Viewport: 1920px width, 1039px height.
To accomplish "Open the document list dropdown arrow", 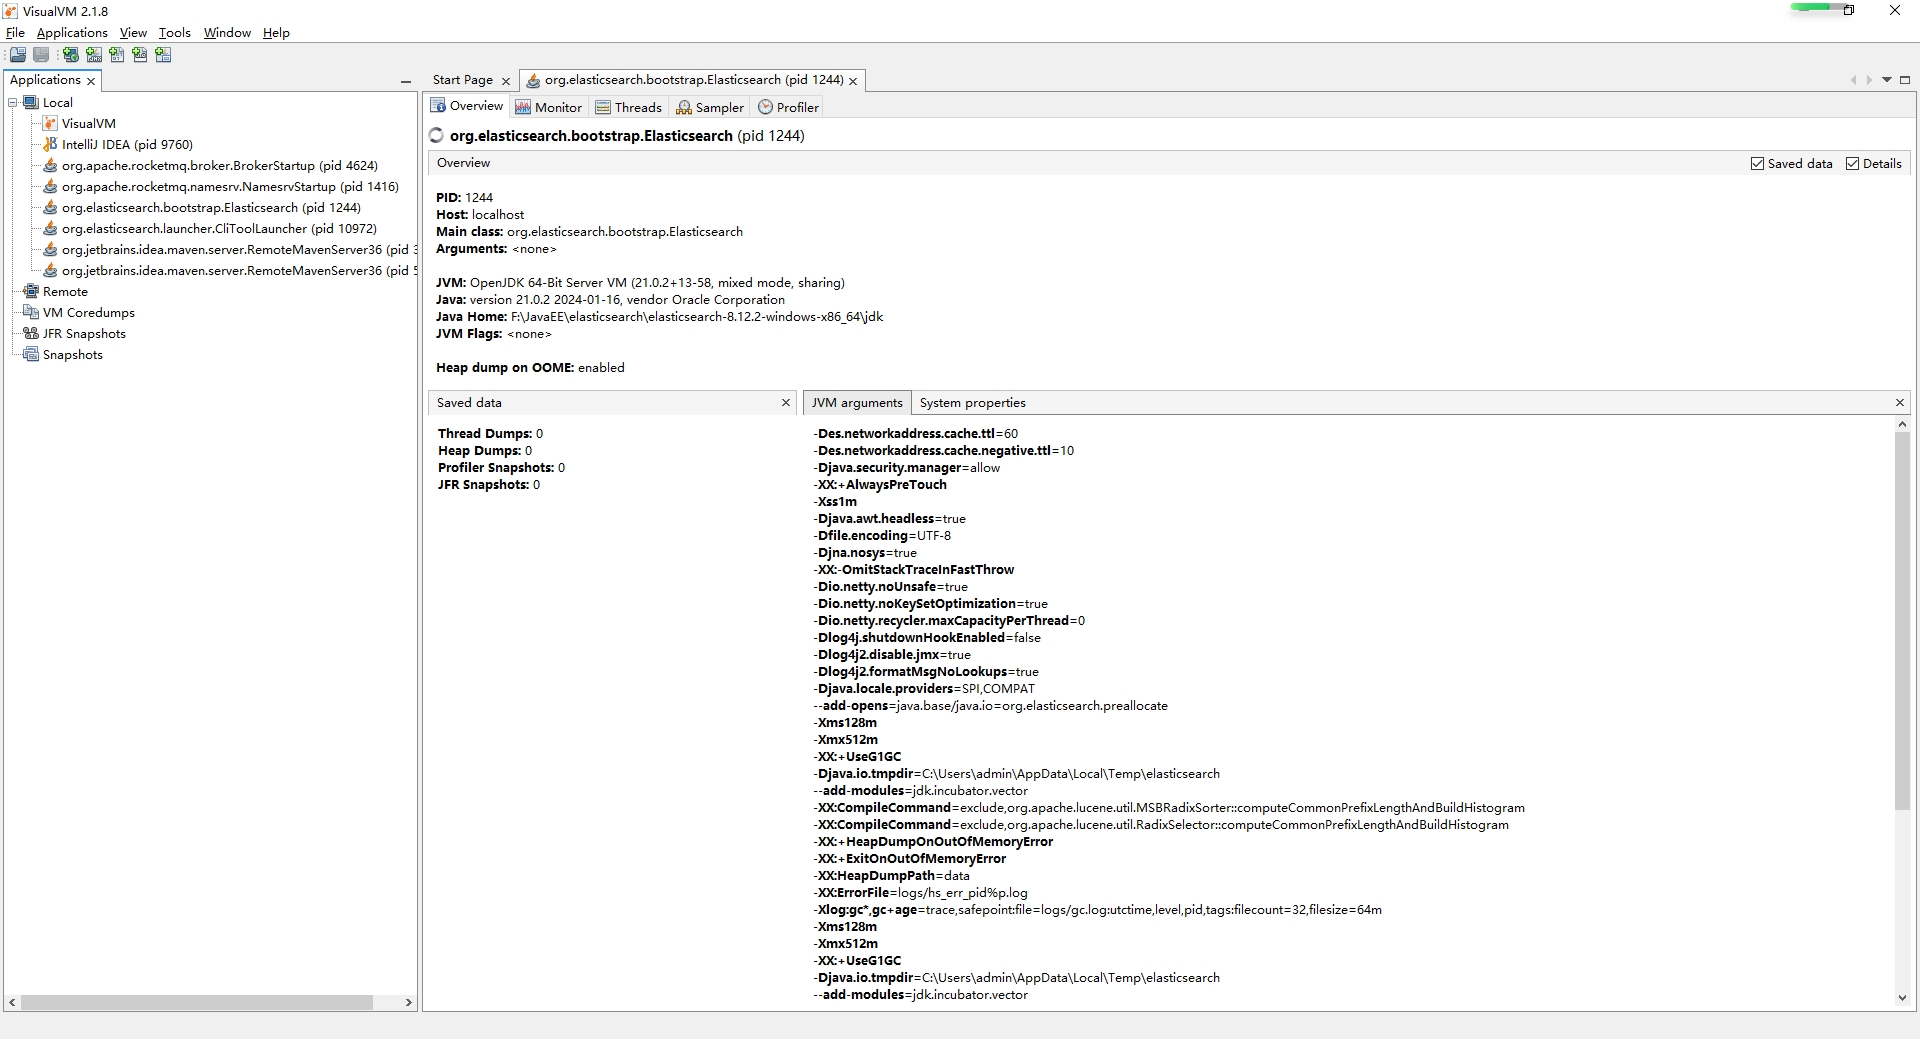I will (x=1887, y=80).
